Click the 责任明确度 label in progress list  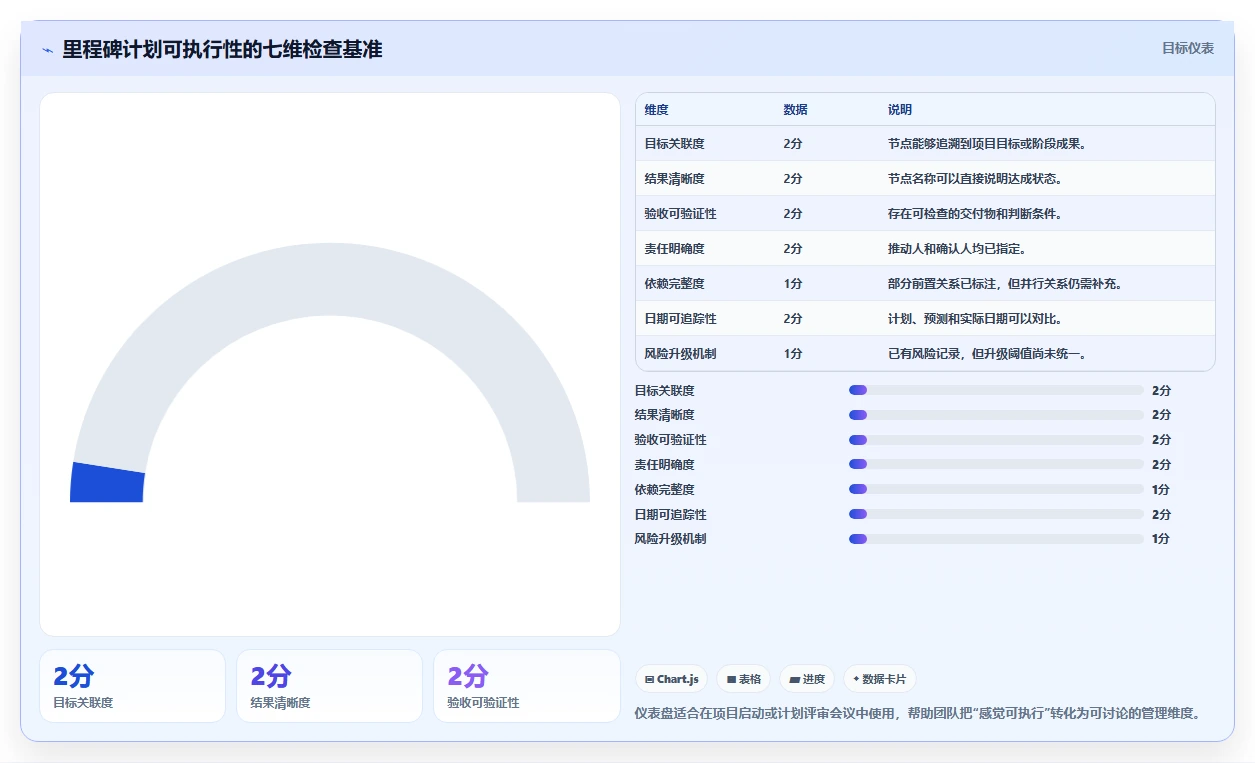[x=665, y=465]
